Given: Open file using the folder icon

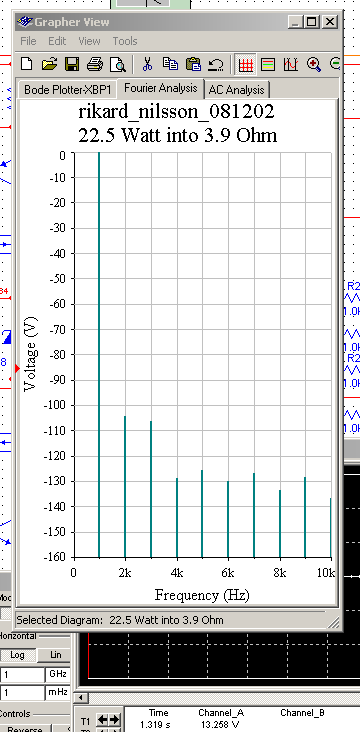Looking at the screenshot, I should 49,64.
